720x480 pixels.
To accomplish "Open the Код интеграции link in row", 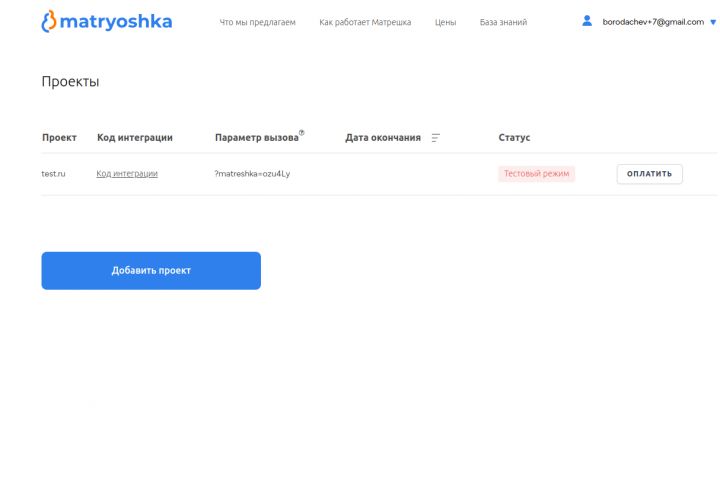I will click(127, 174).
